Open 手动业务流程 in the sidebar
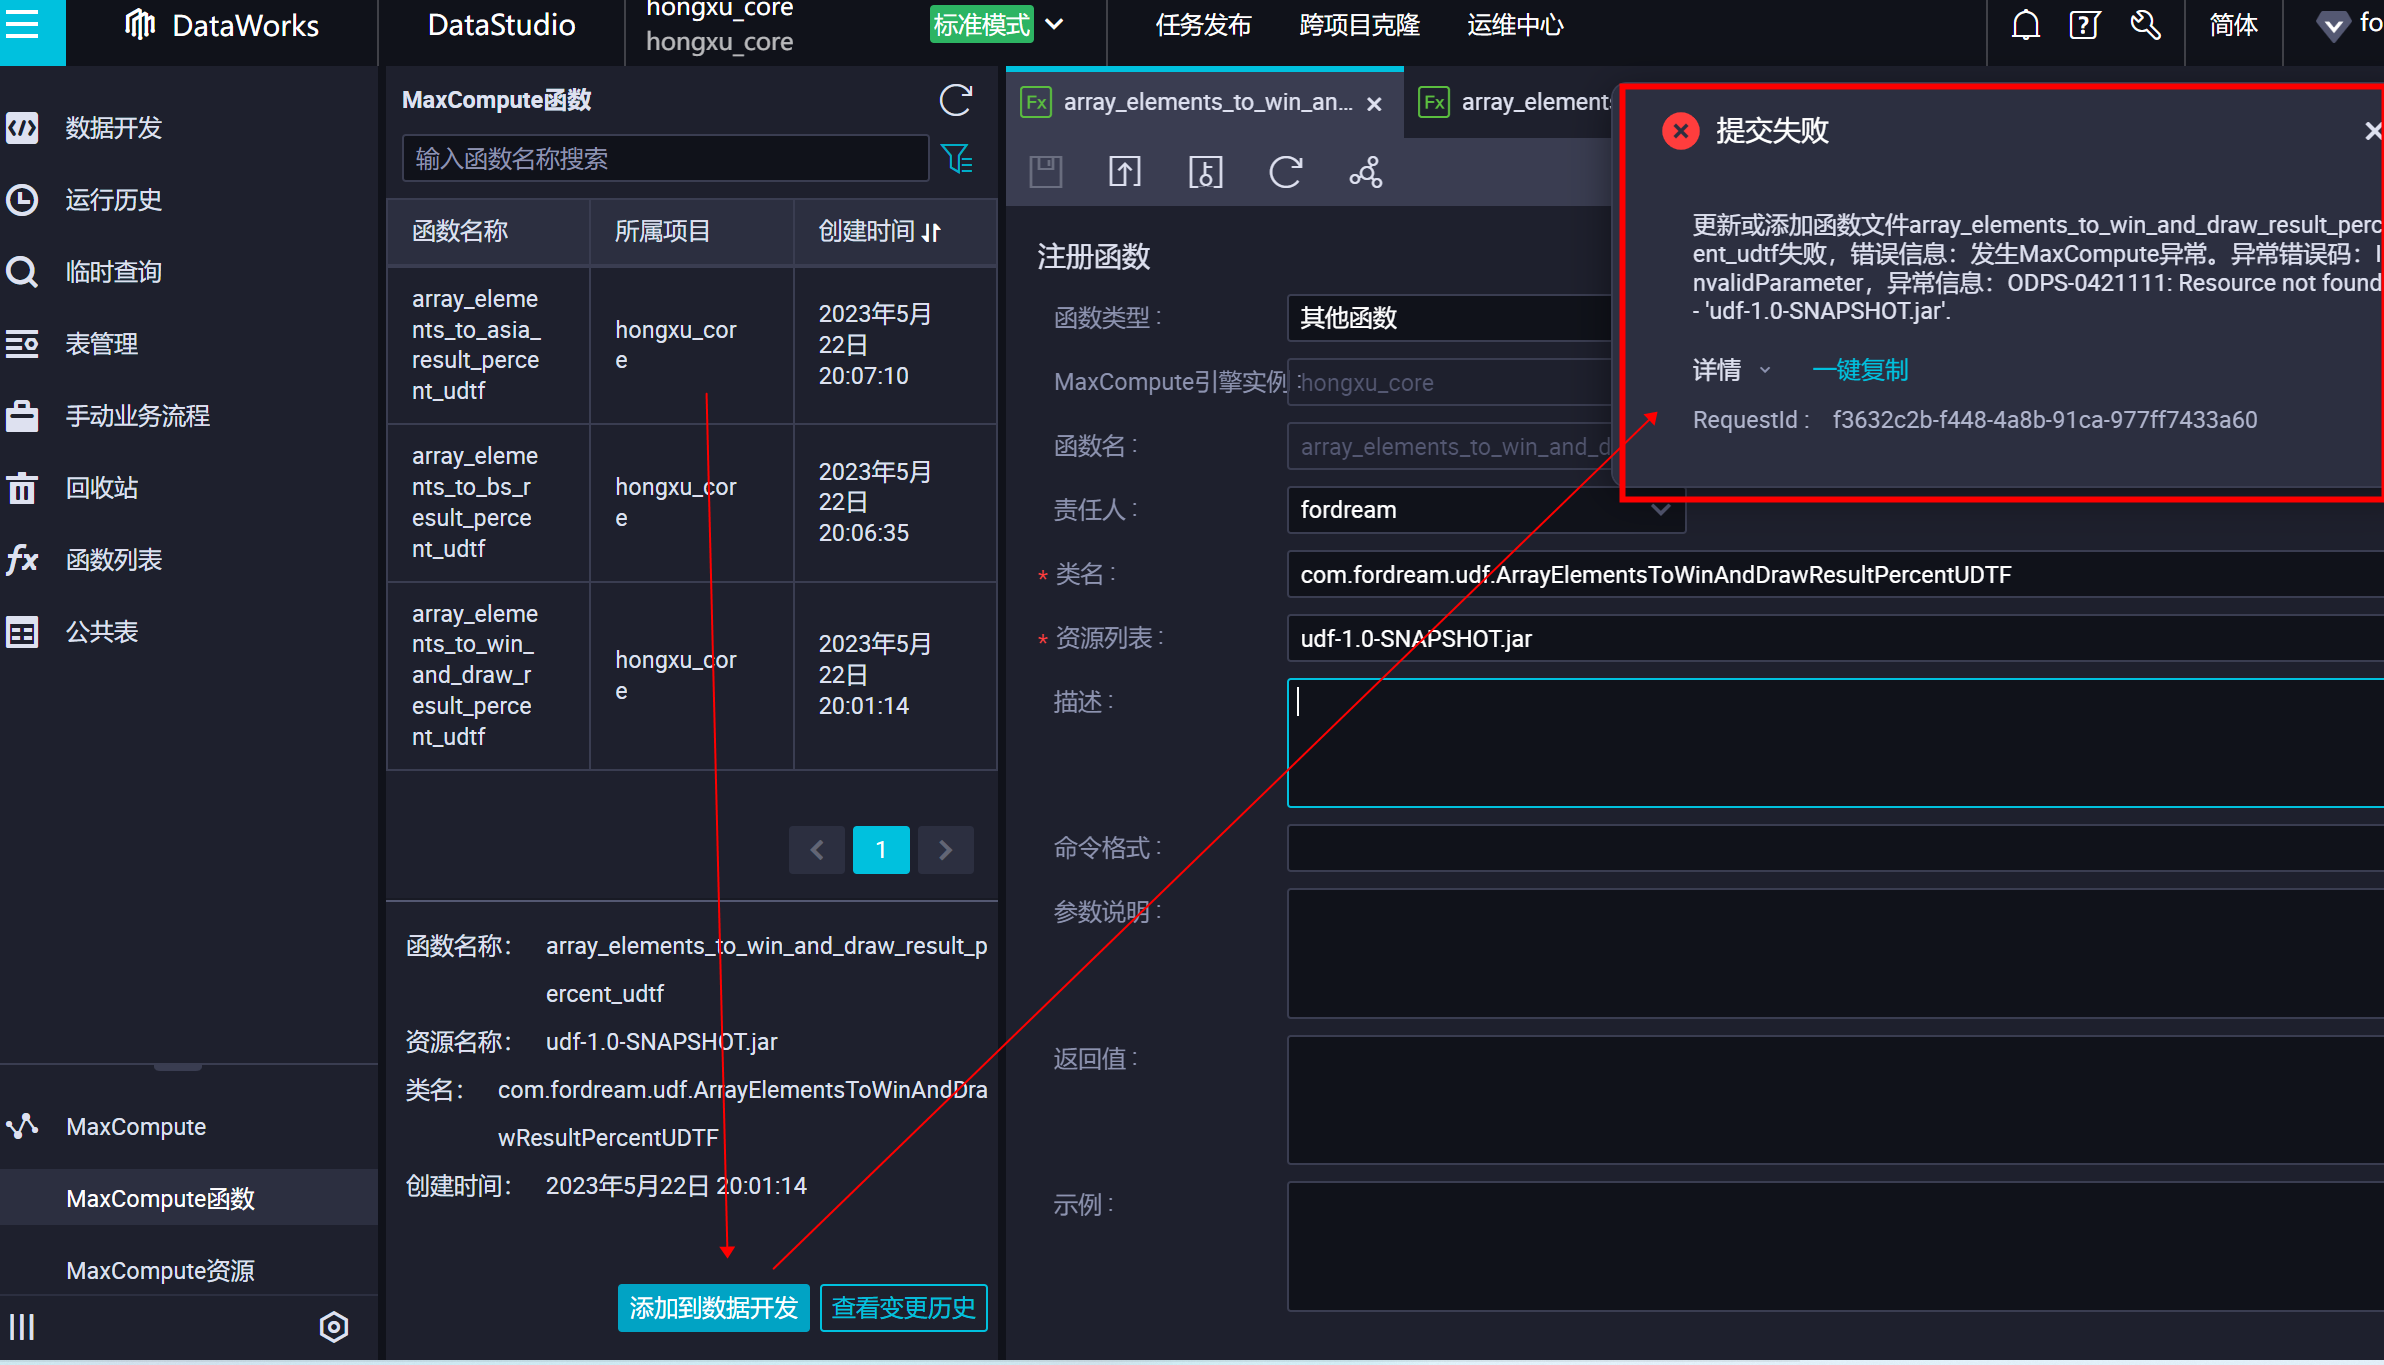The image size is (2384, 1365). pyautogui.click(x=137, y=416)
